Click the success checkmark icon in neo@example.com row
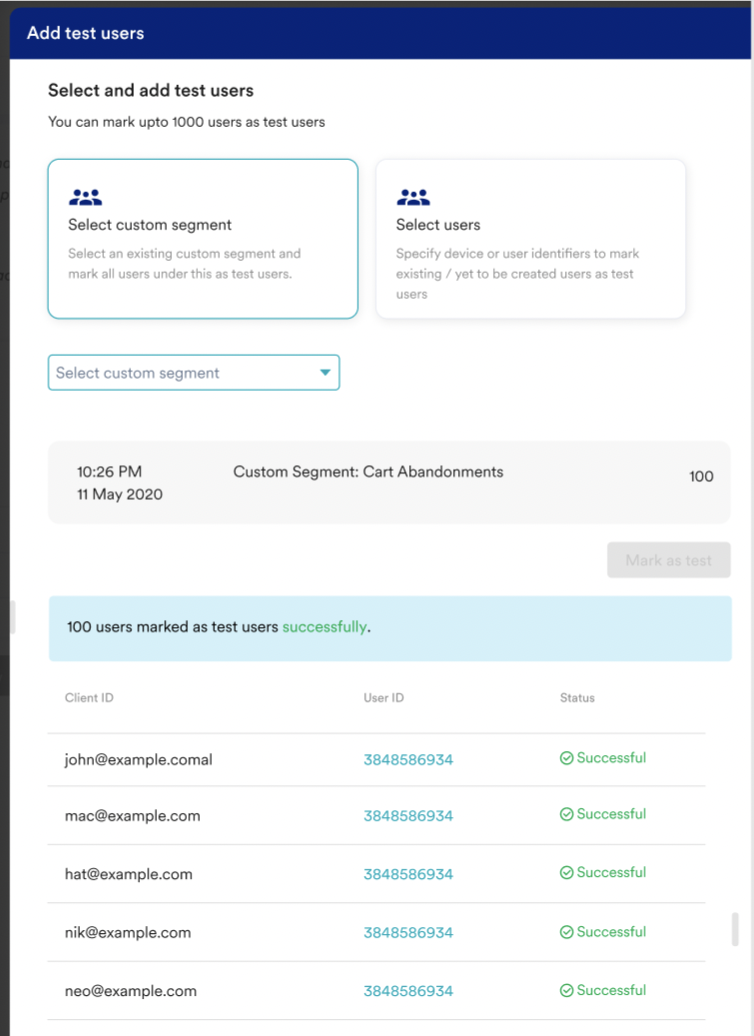This screenshot has width=754, height=1036. 566,990
